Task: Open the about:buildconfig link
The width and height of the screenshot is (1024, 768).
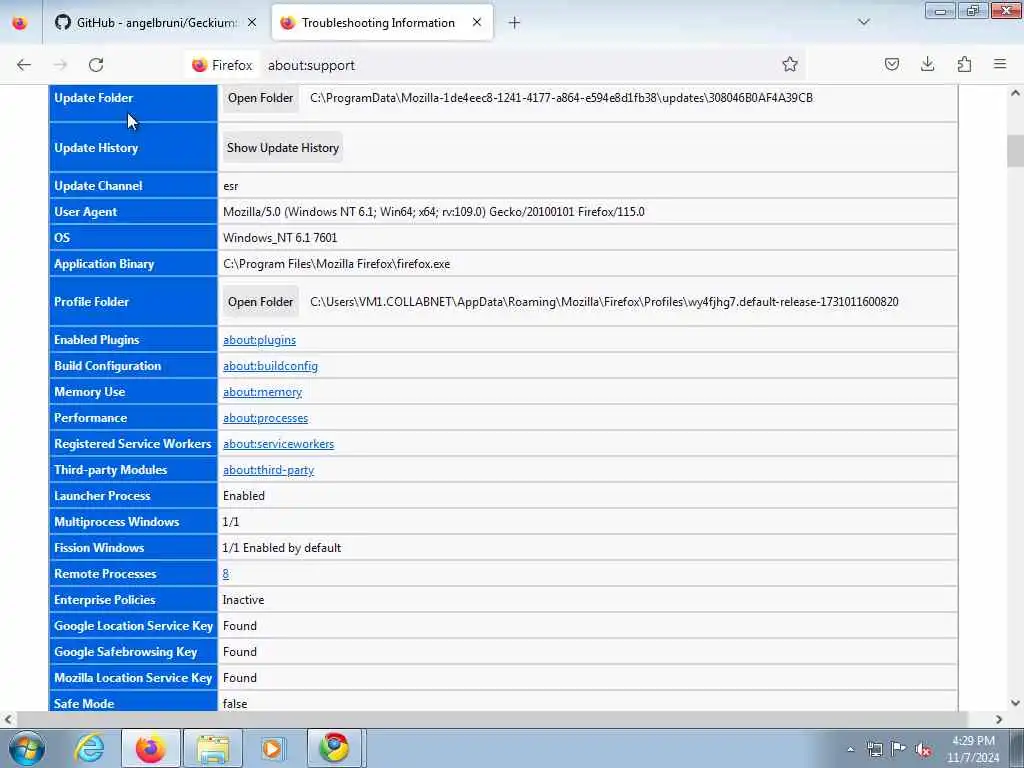Action: click(x=270, y=366)
